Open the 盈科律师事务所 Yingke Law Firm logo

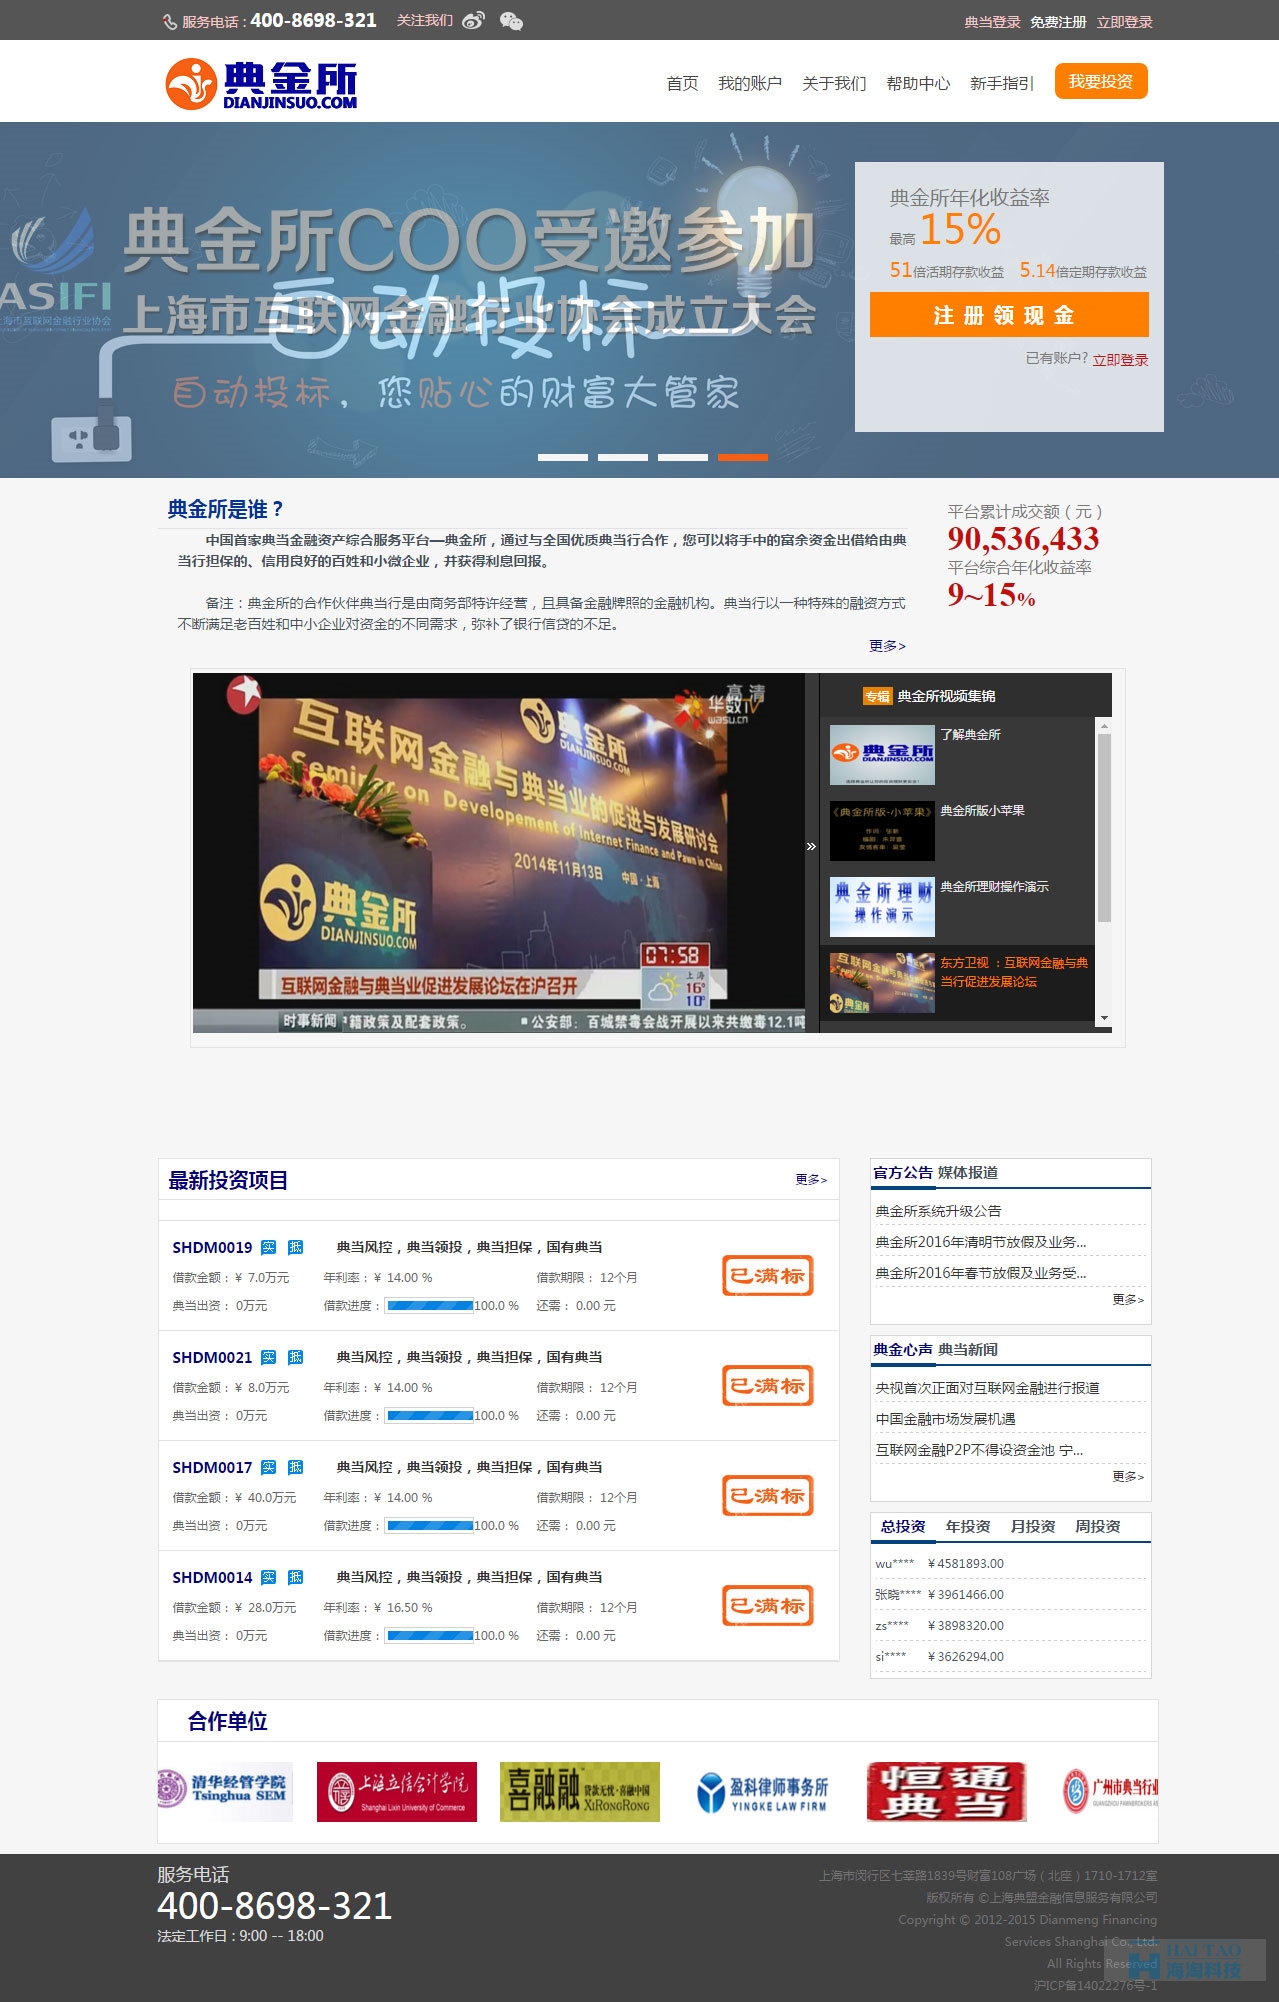pyautogui.click(x=763, y=1792)
